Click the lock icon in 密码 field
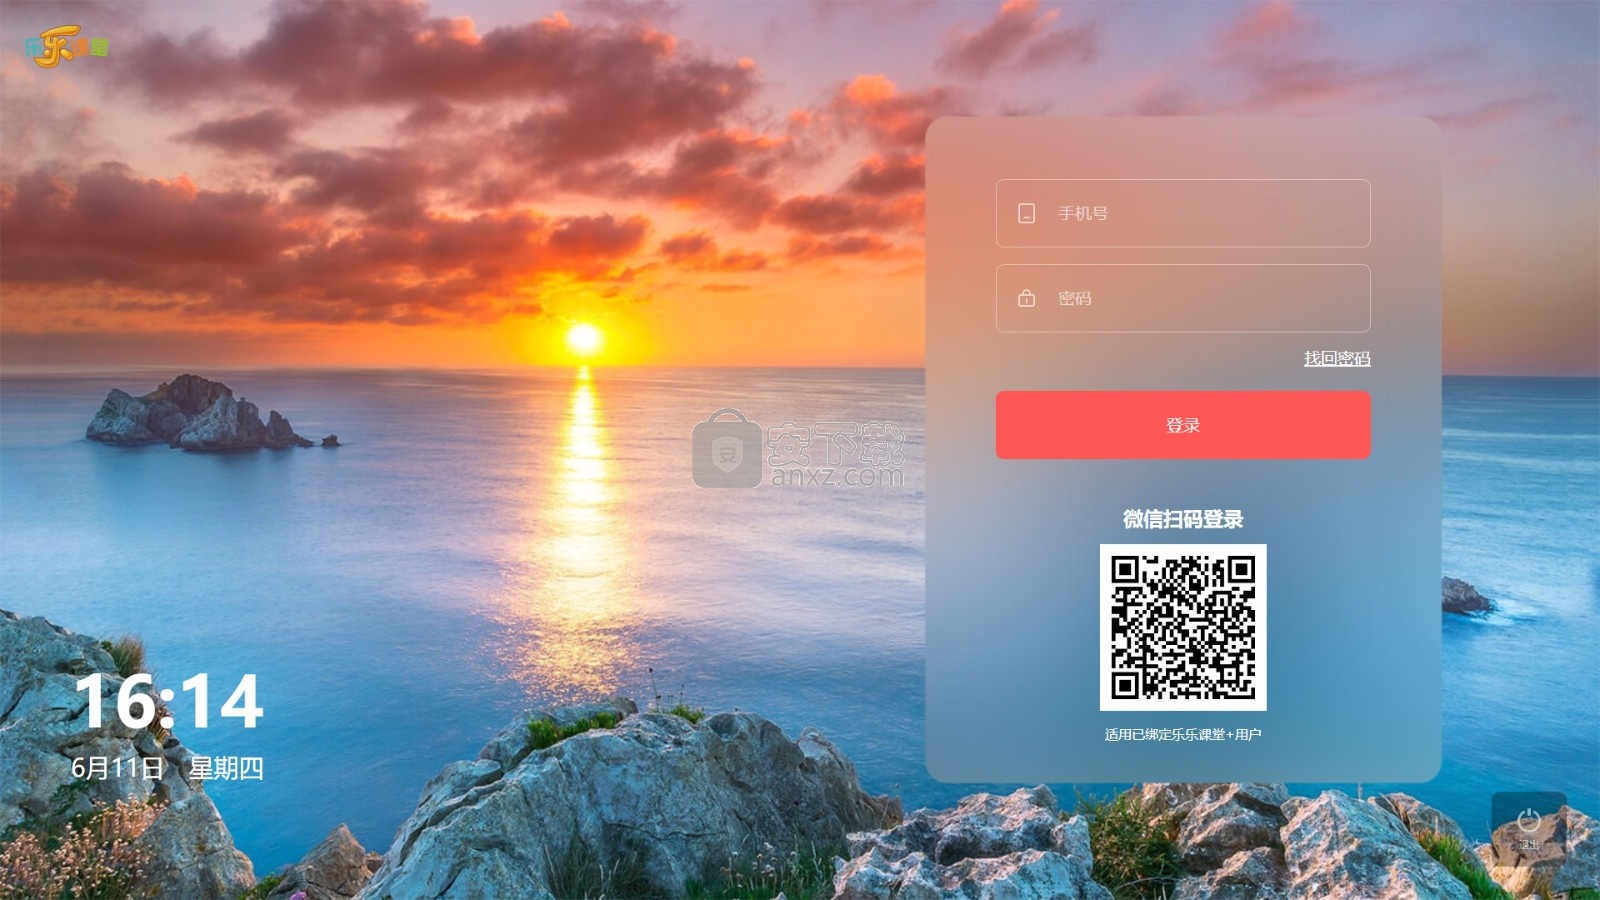 click(x=1026, y=298)
